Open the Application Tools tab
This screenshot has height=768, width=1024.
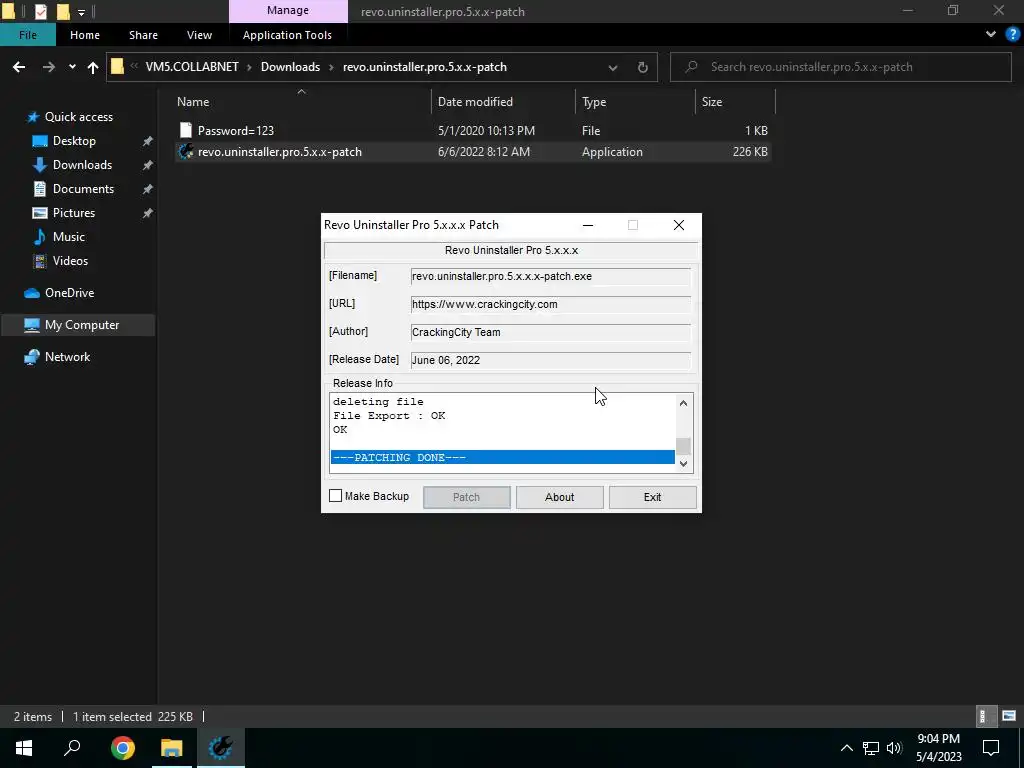287,35
